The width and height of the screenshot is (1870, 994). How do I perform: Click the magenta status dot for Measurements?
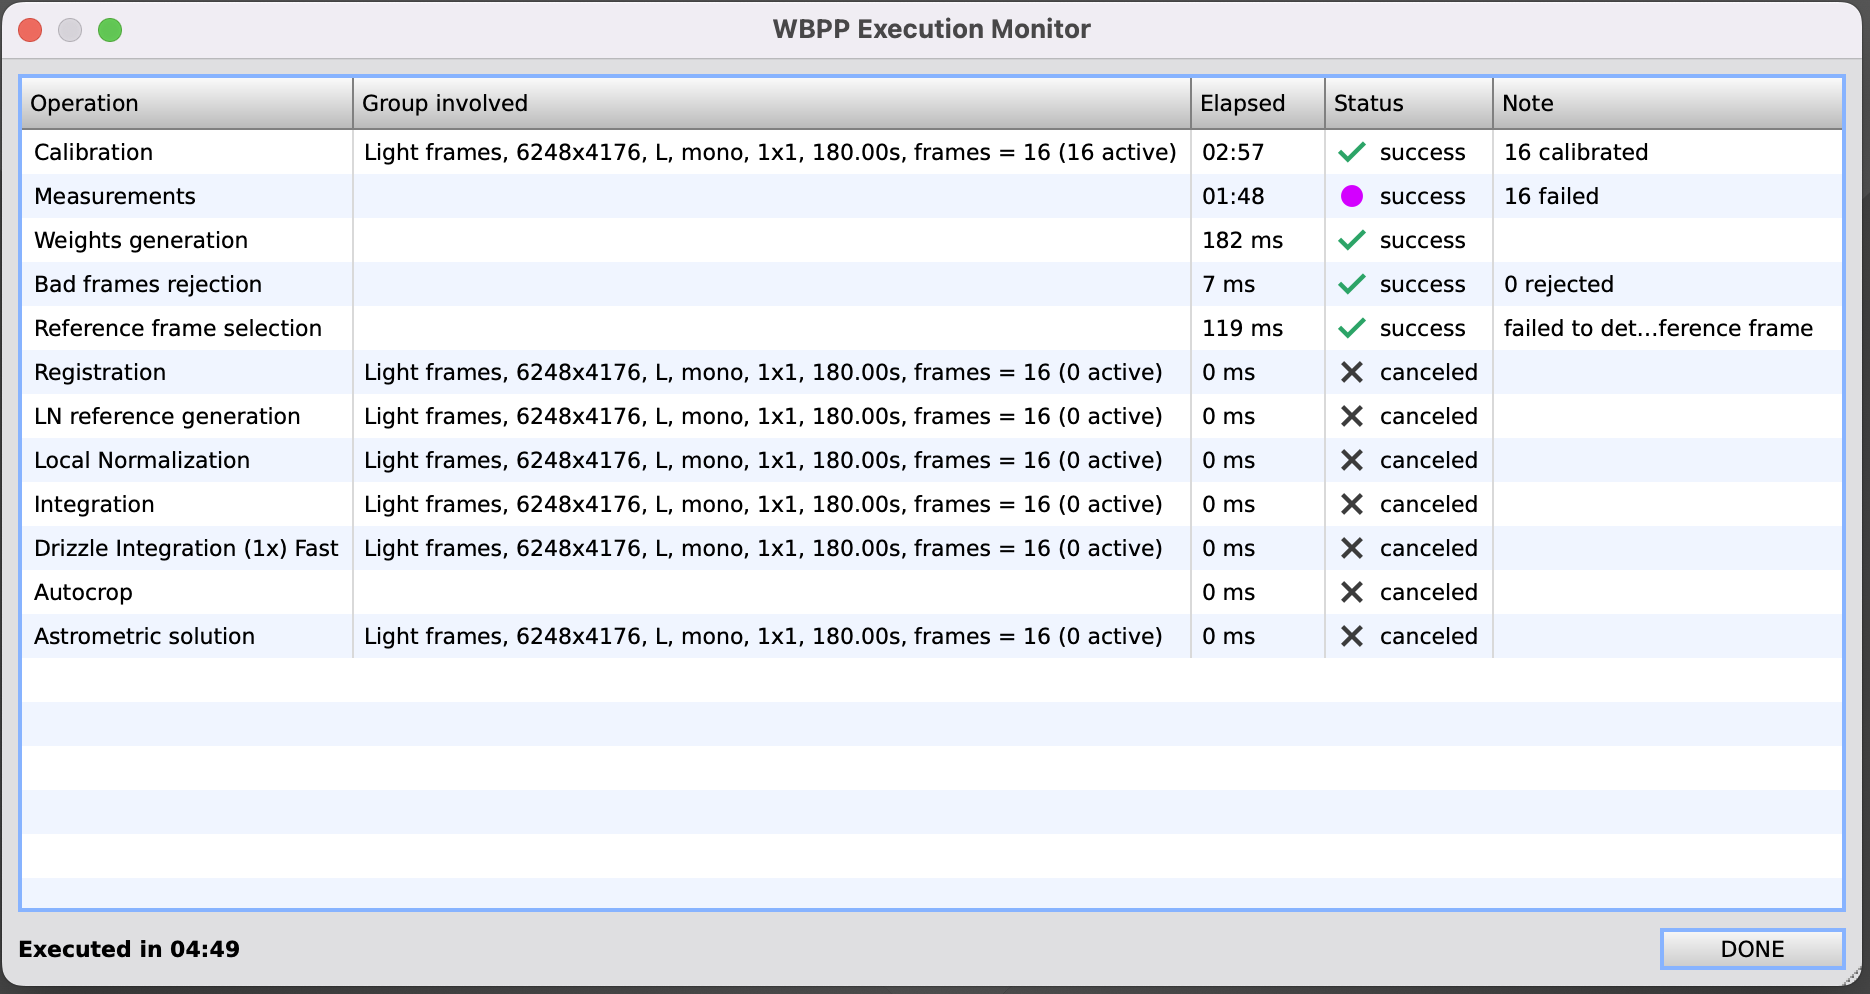click(x=1351, y=196)
